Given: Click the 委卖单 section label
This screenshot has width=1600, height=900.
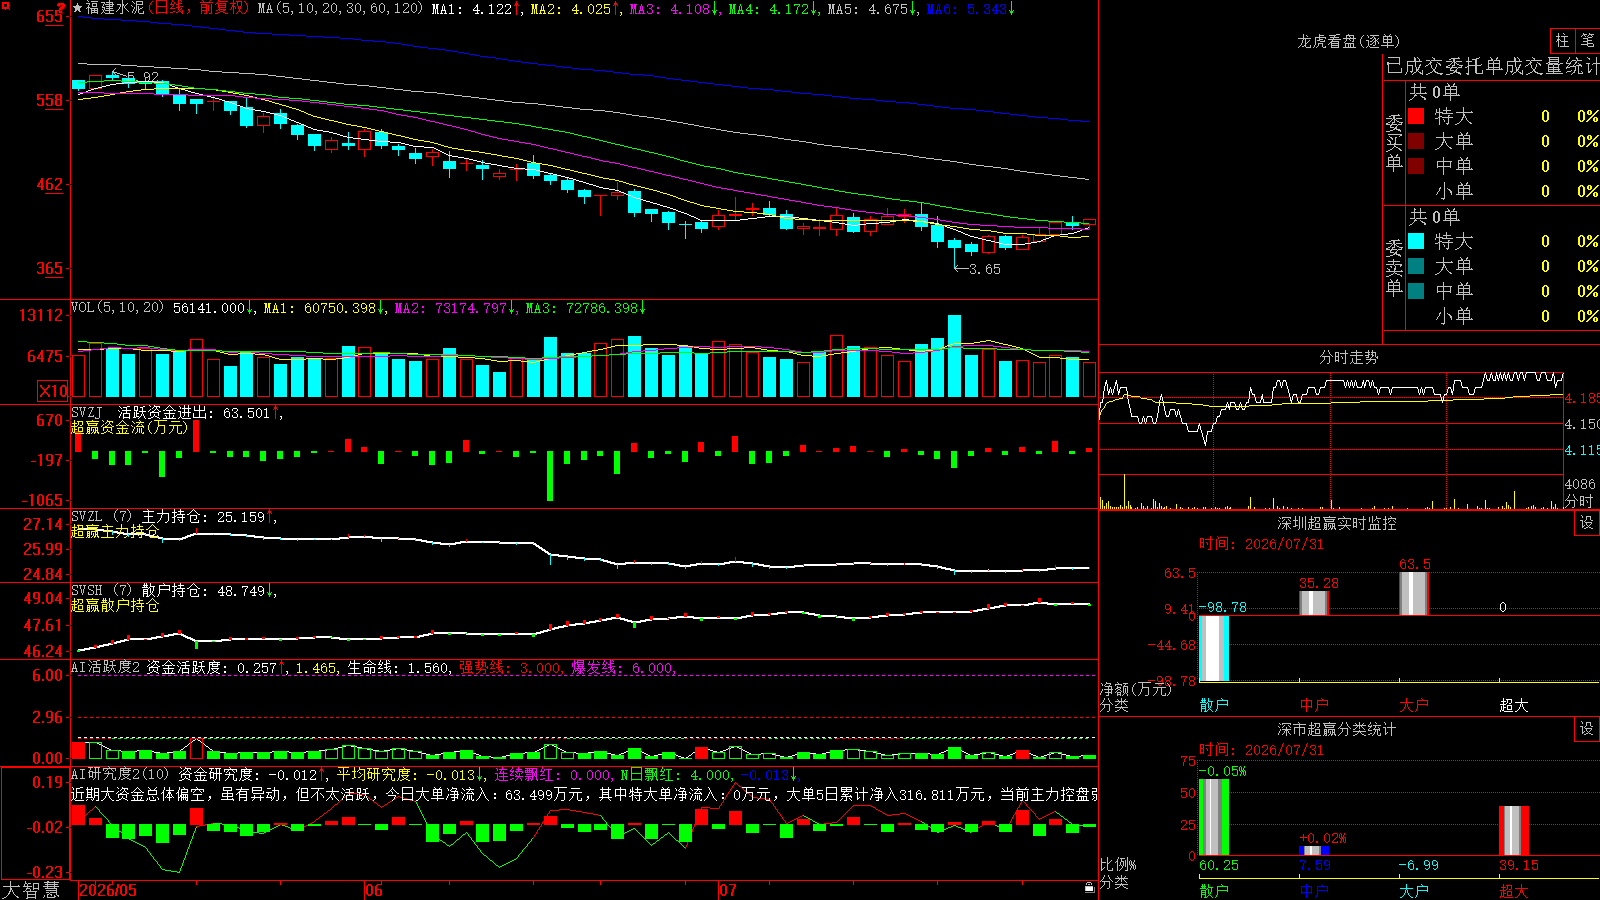Looking at the screenshot, I should pyautogui.click(x=1394, y=267).
